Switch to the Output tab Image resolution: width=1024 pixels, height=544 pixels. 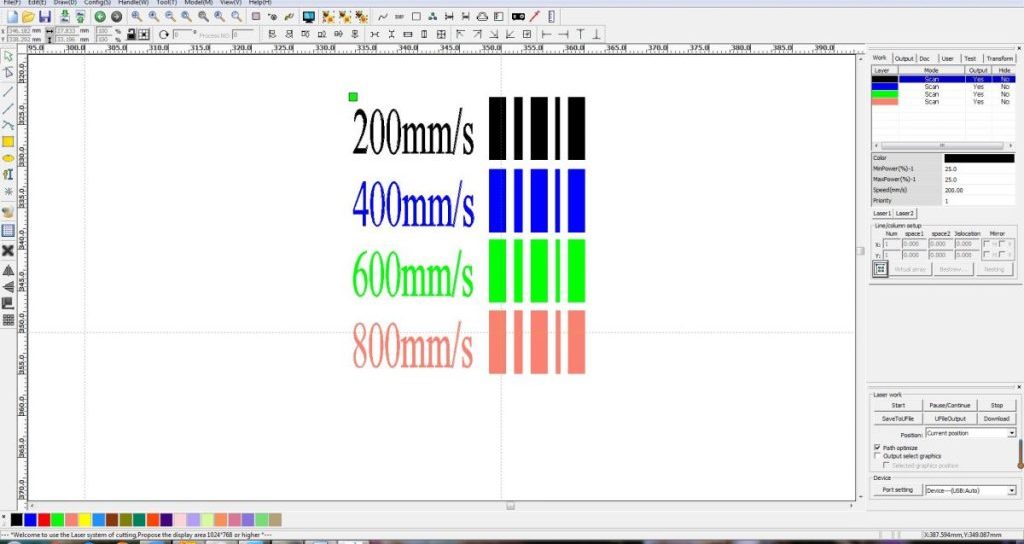coord(904,59)
